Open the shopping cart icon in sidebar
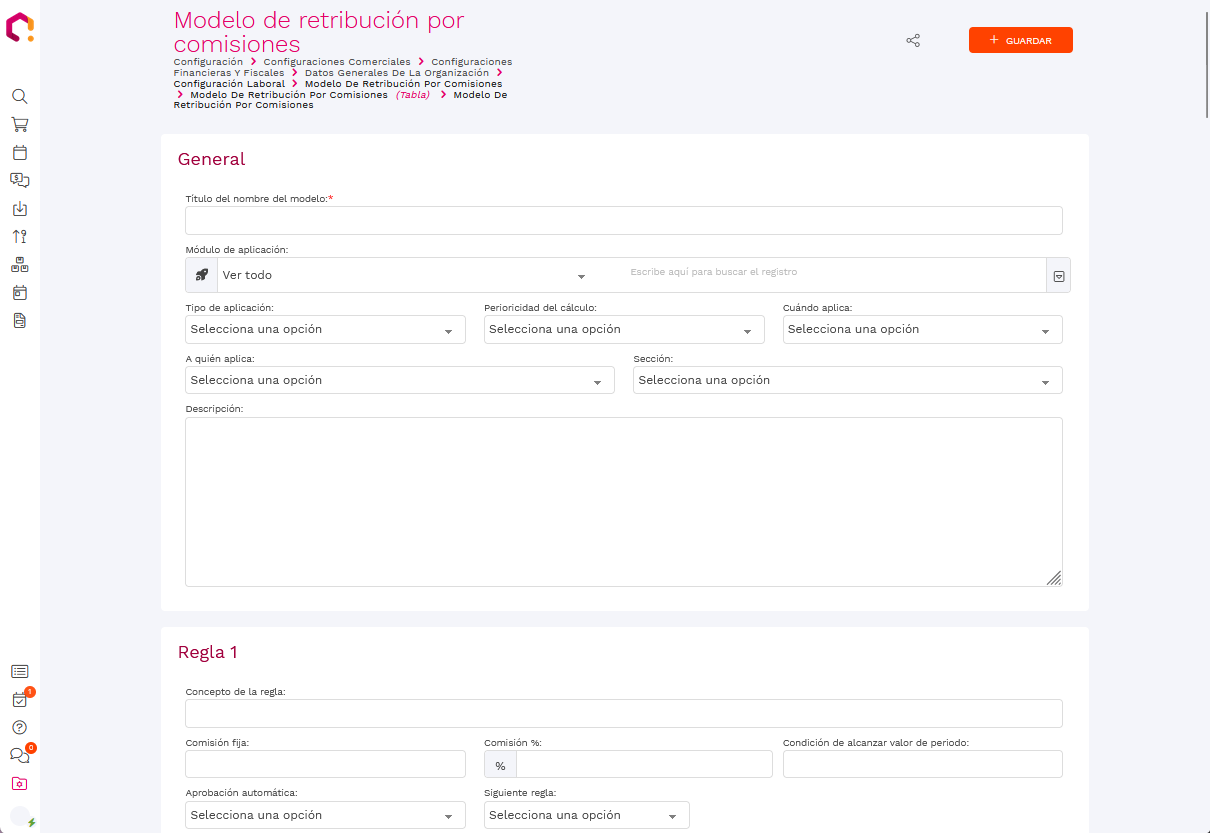This screenshot has height=833, width=1210. tap(19, 125)
